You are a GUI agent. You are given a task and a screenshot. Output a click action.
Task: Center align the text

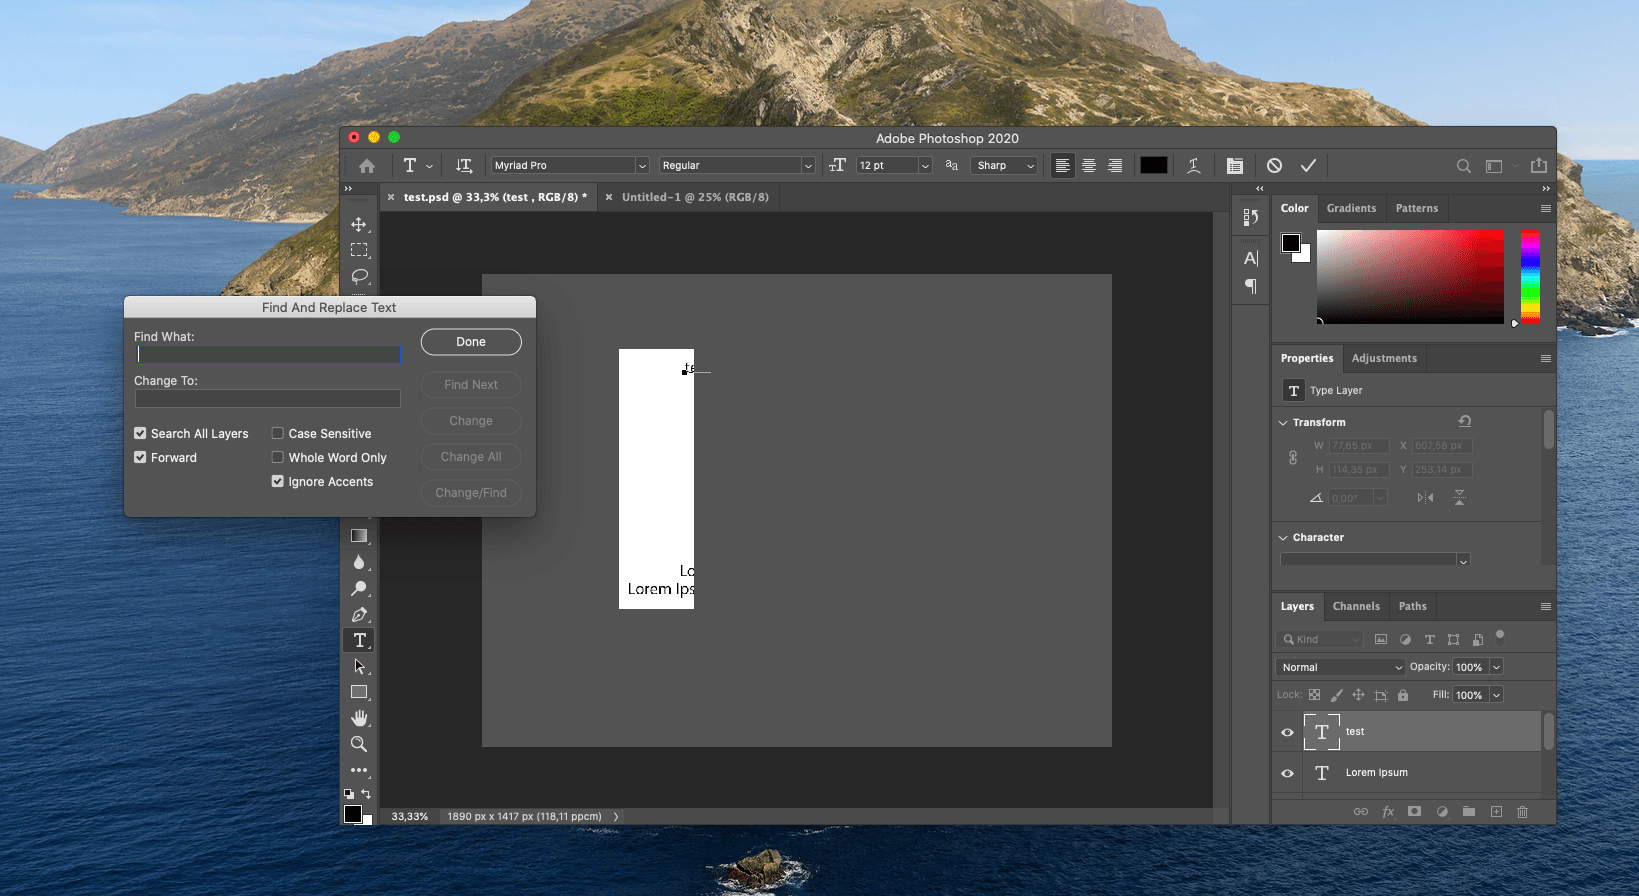1089,166
